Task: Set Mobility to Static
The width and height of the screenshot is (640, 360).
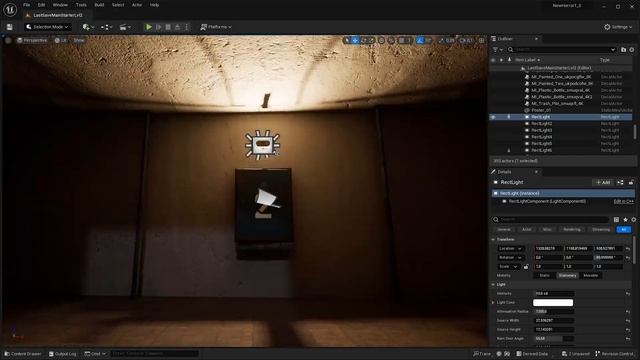Action: click(544, 276)
